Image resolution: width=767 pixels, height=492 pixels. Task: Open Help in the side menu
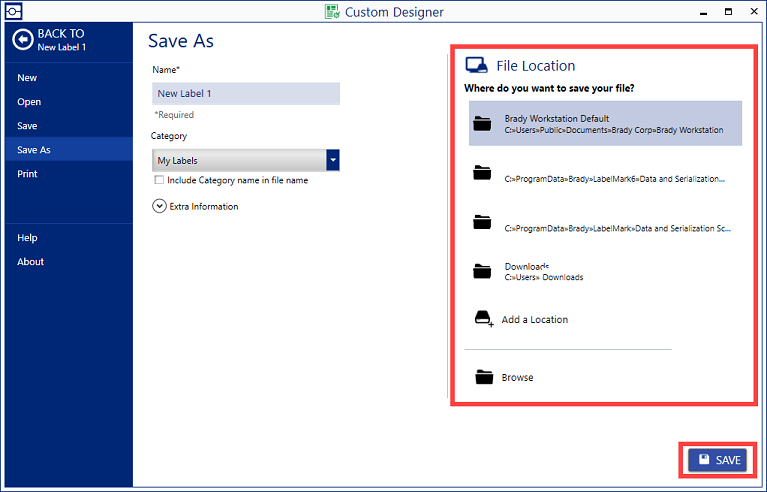pos(68,238)
